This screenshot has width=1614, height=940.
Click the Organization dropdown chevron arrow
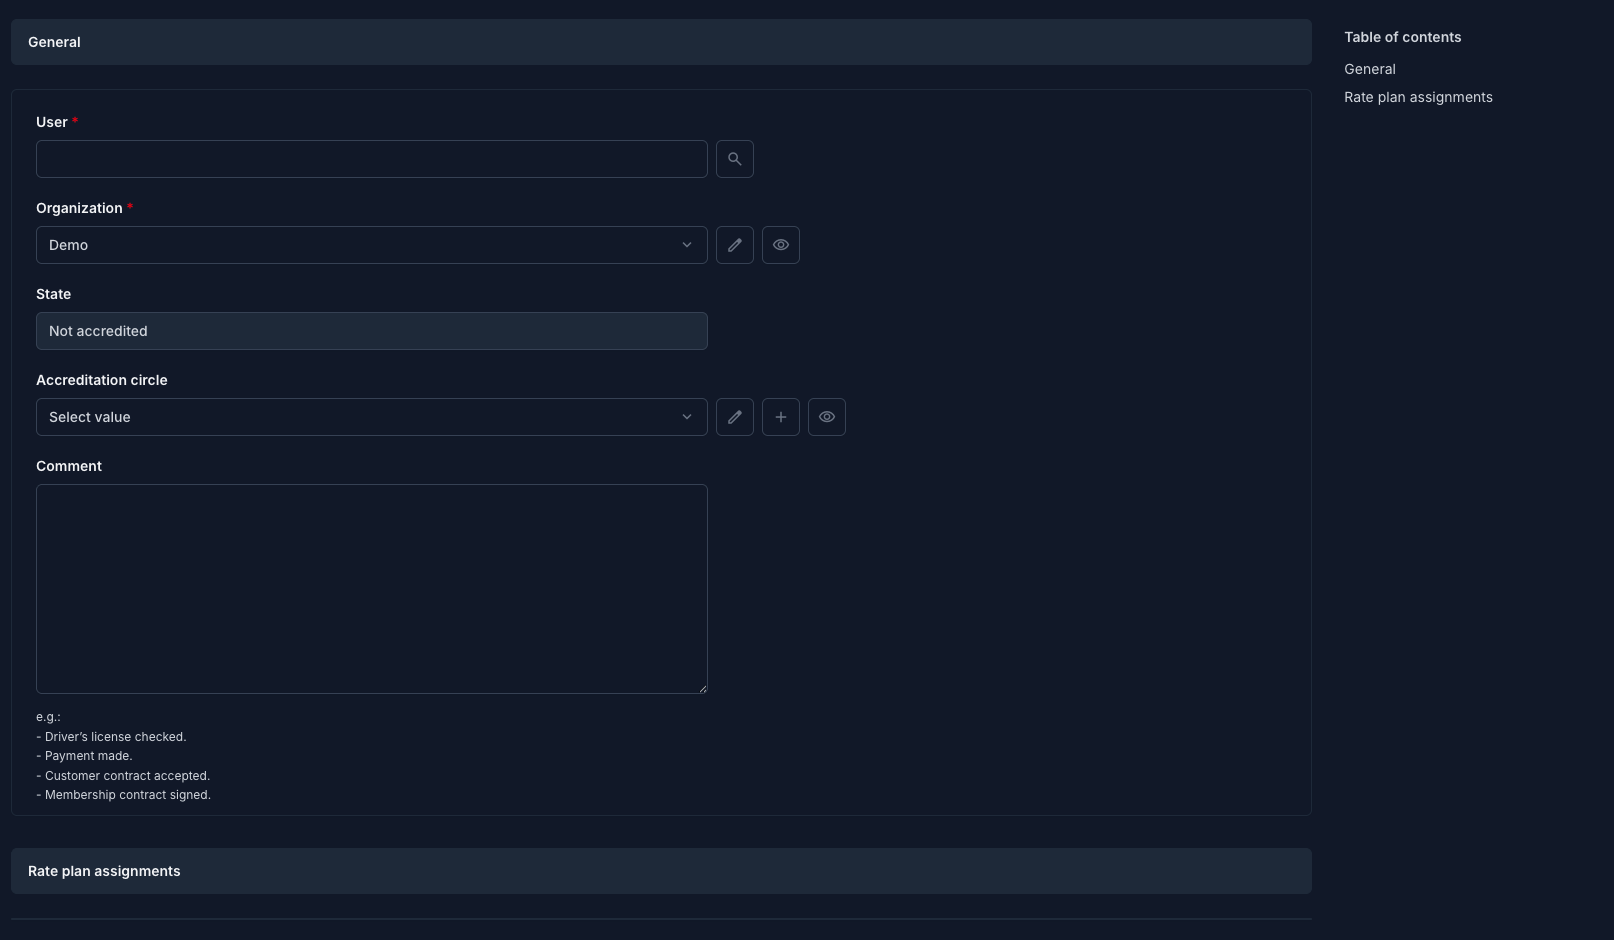click(x=687, y=245)
